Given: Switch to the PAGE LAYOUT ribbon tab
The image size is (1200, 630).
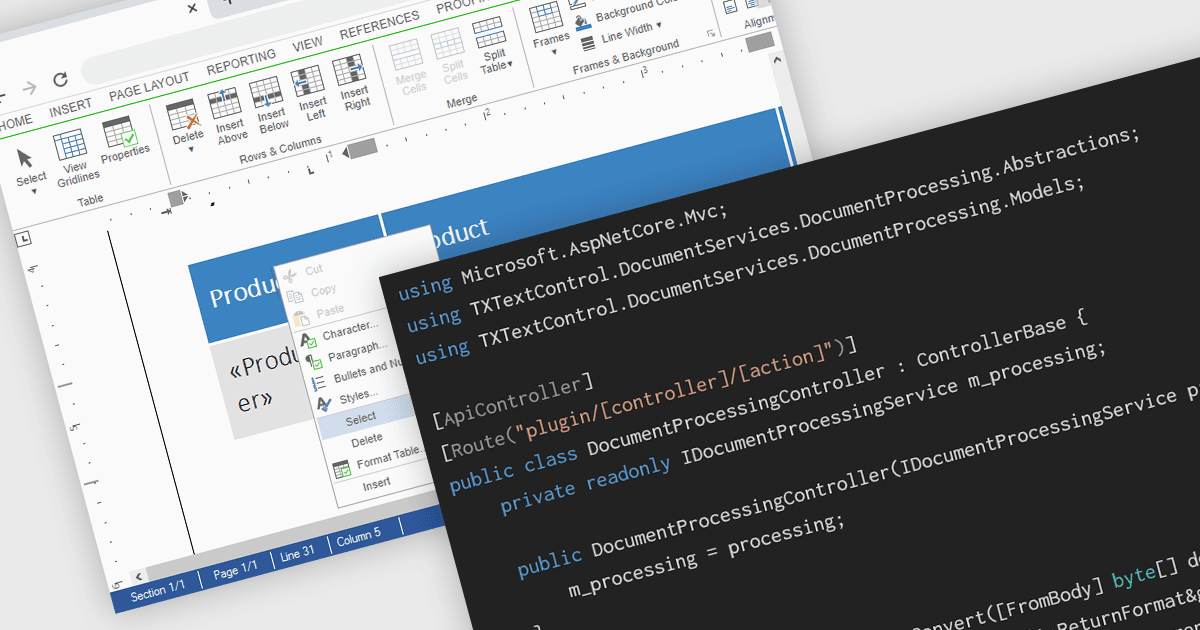Looking at the screenshot, I should coord(149,85).
